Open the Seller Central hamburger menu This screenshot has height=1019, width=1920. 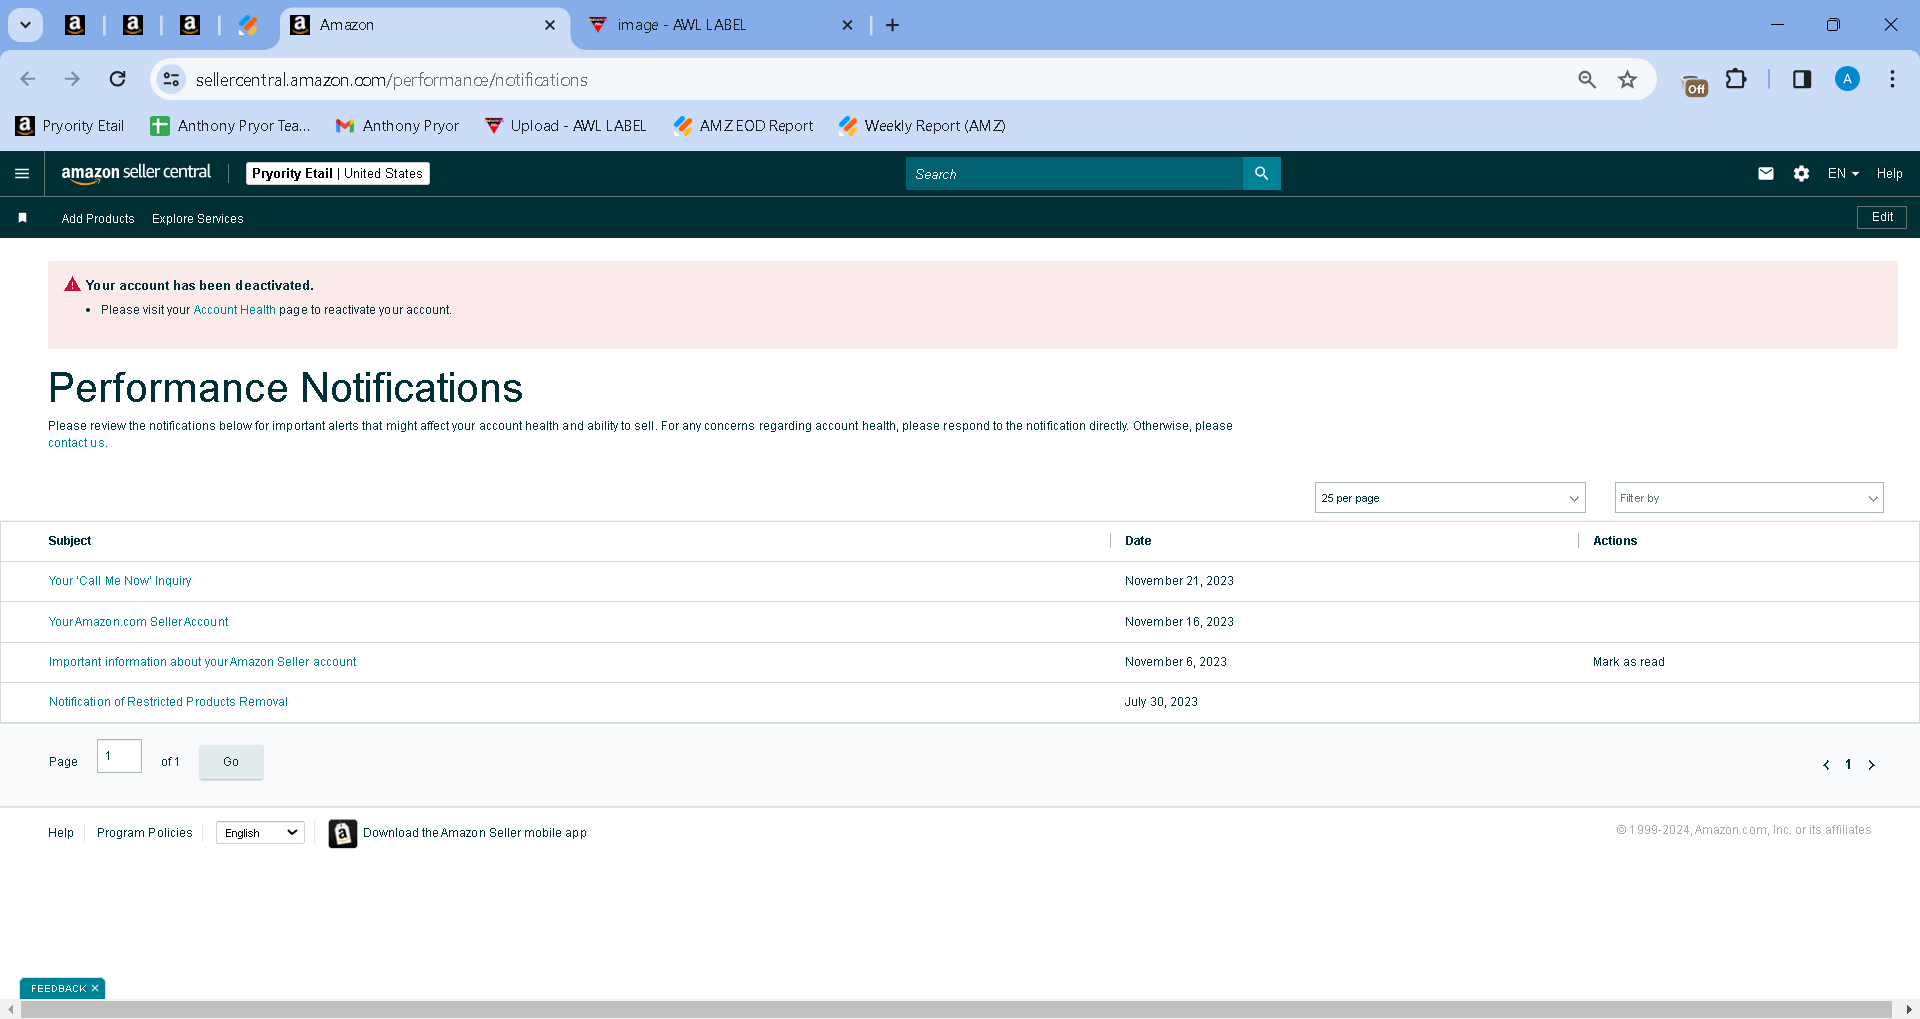coord(22,174)
